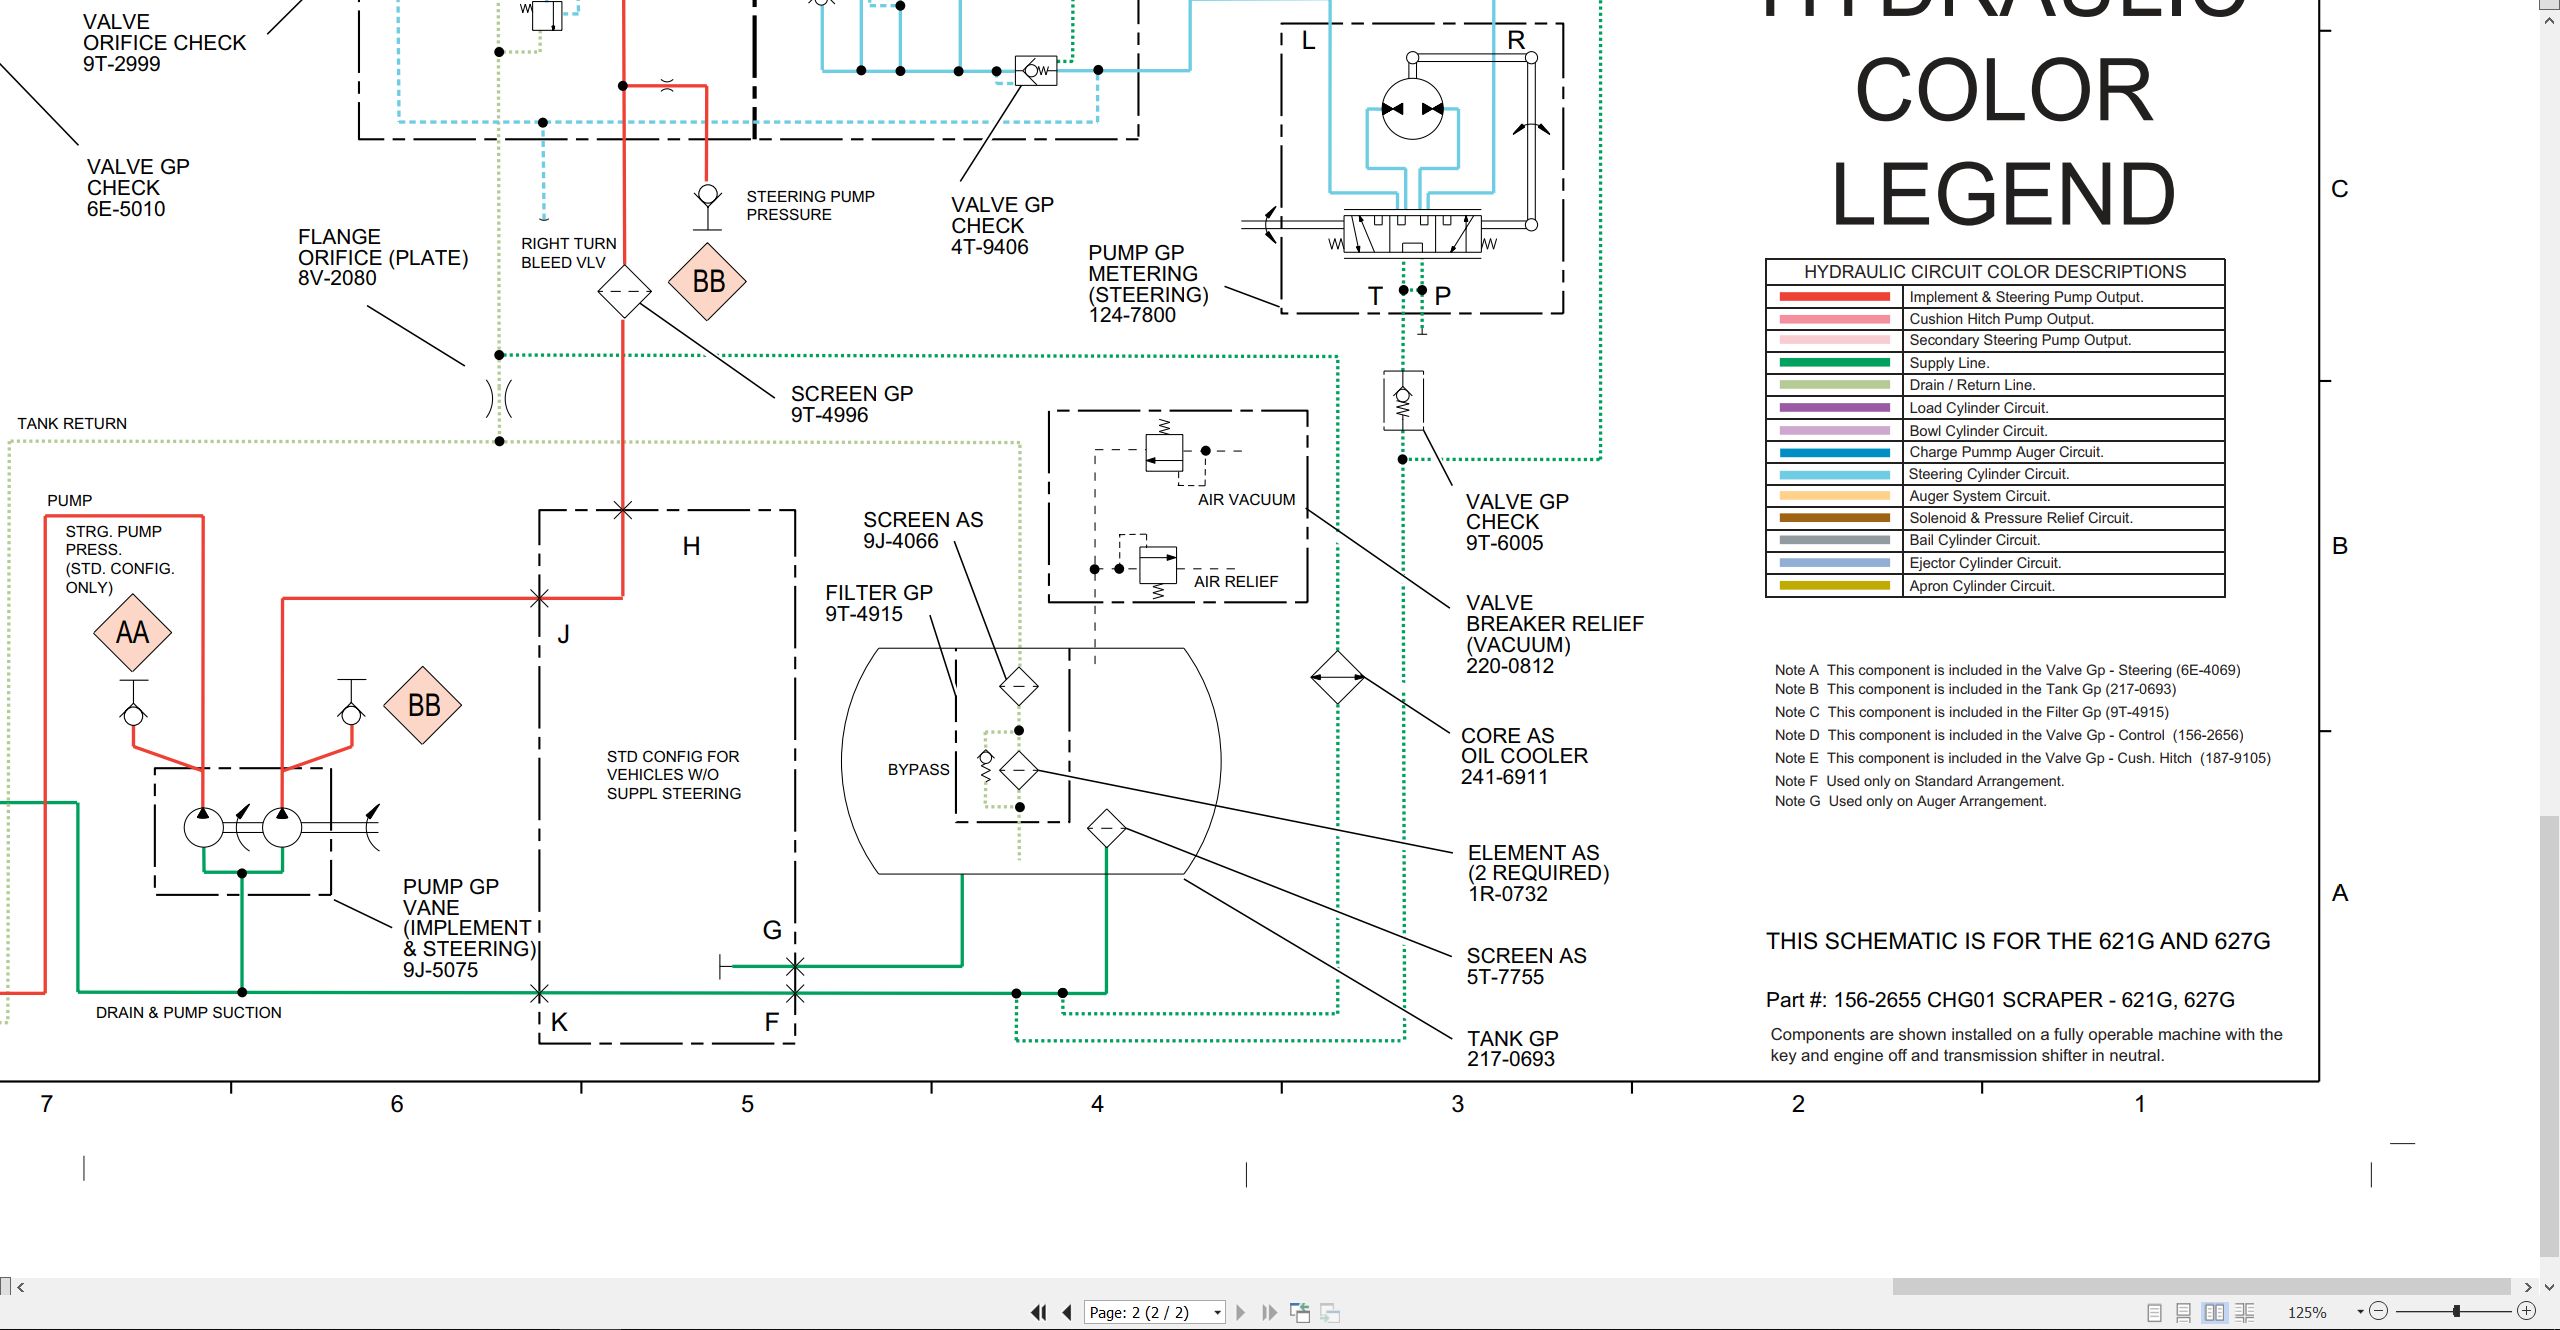Switch to two-page continuous layout
The image size is (2560, 1330).
click(x=2245, y=1312)
